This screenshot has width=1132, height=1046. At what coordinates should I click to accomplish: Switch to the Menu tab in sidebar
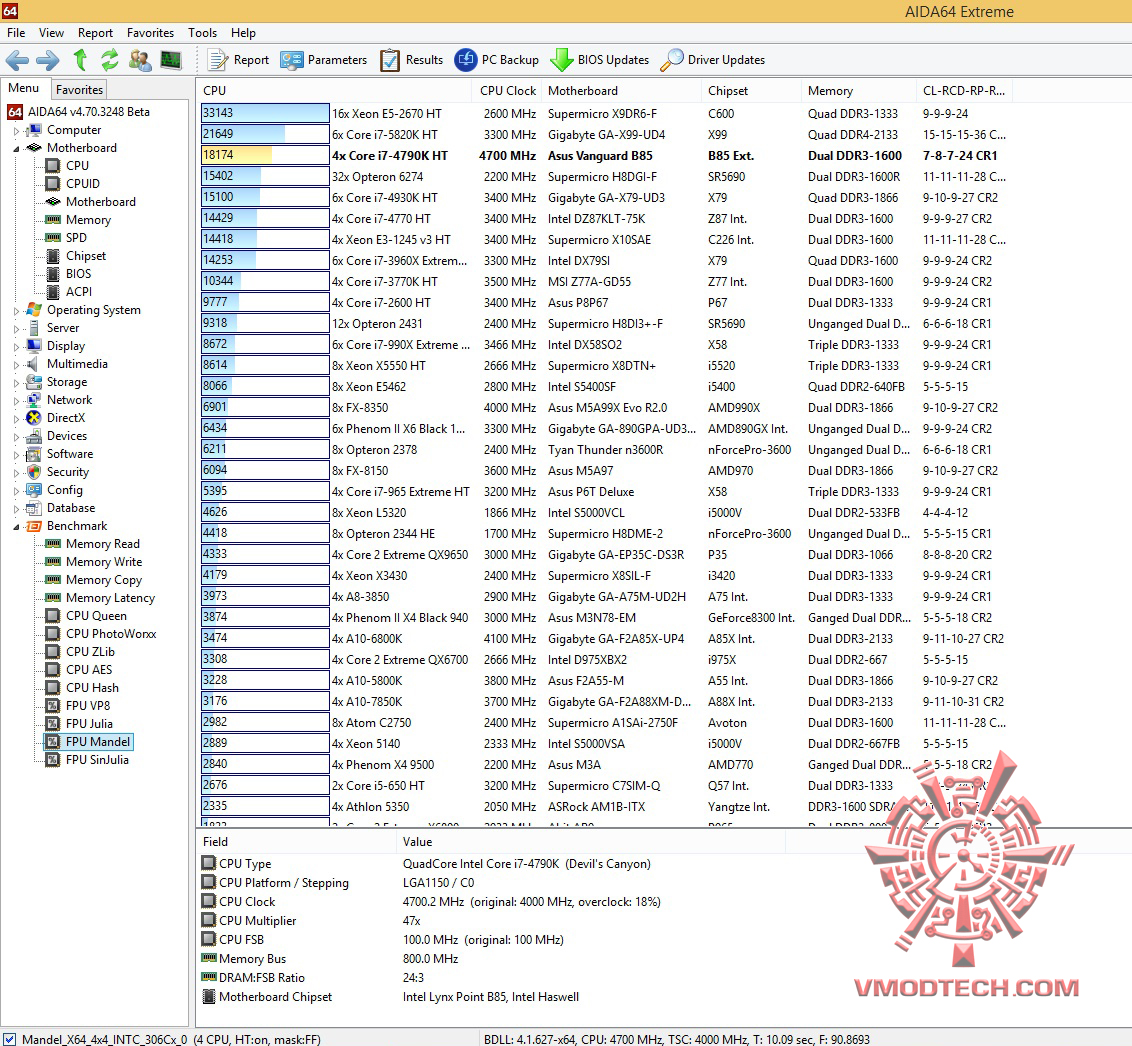coord(24,88)
